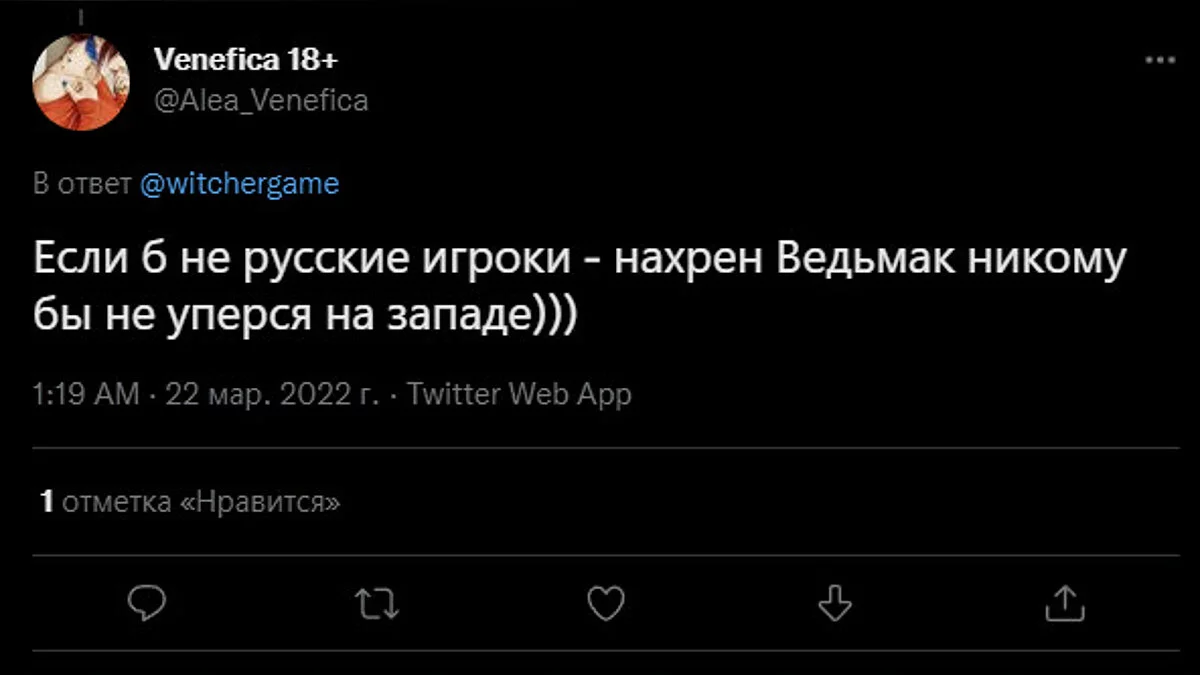
Task: Click the display name Venefica 18+
Action: [x=245, y=61]
